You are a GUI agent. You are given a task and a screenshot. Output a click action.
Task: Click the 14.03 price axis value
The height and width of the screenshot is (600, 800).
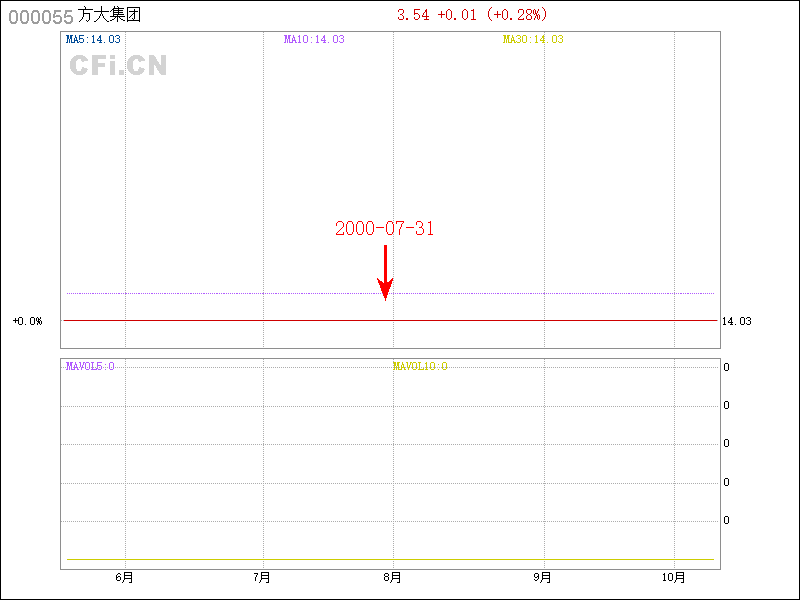736,321
